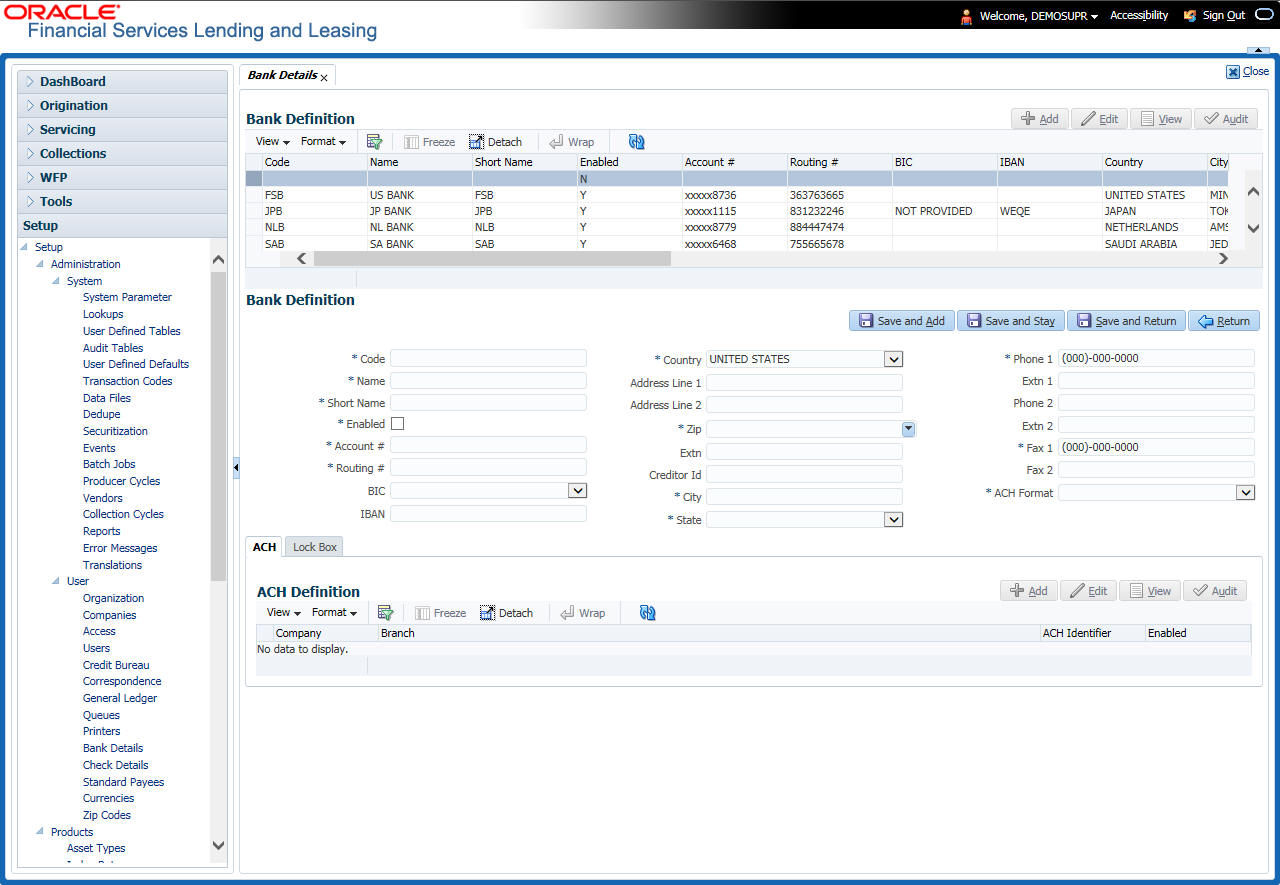Open the Country dropdown
Screen dimensions: 1280x885
tap(893, 359)
